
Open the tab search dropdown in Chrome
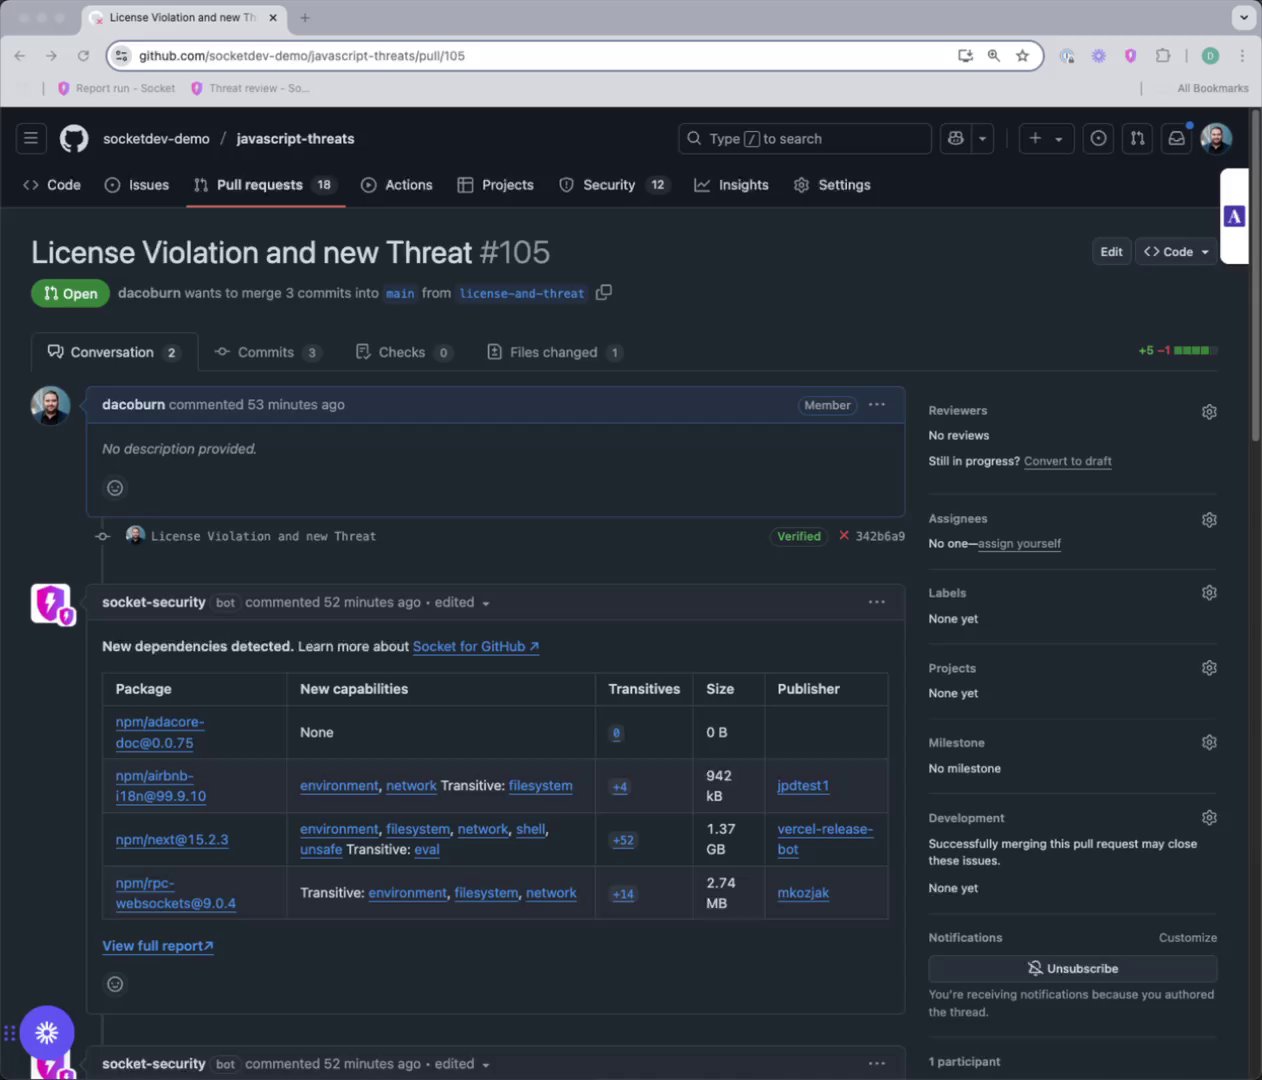pyautogui.click(x=1244, y=17)
